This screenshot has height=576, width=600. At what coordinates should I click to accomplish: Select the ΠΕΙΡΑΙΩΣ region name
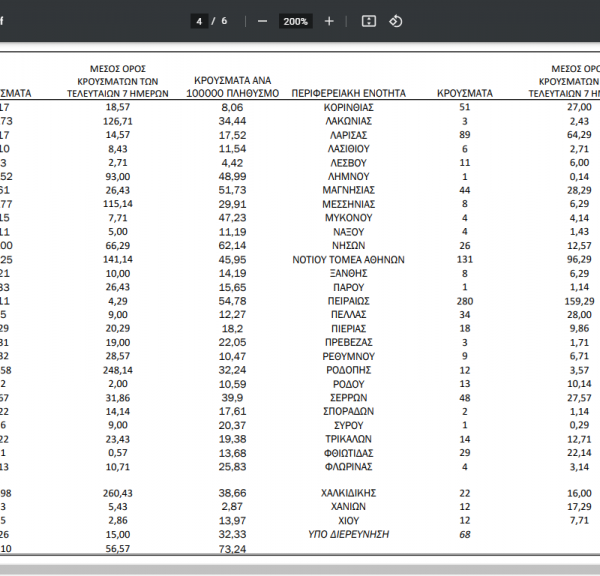point(349,301)
